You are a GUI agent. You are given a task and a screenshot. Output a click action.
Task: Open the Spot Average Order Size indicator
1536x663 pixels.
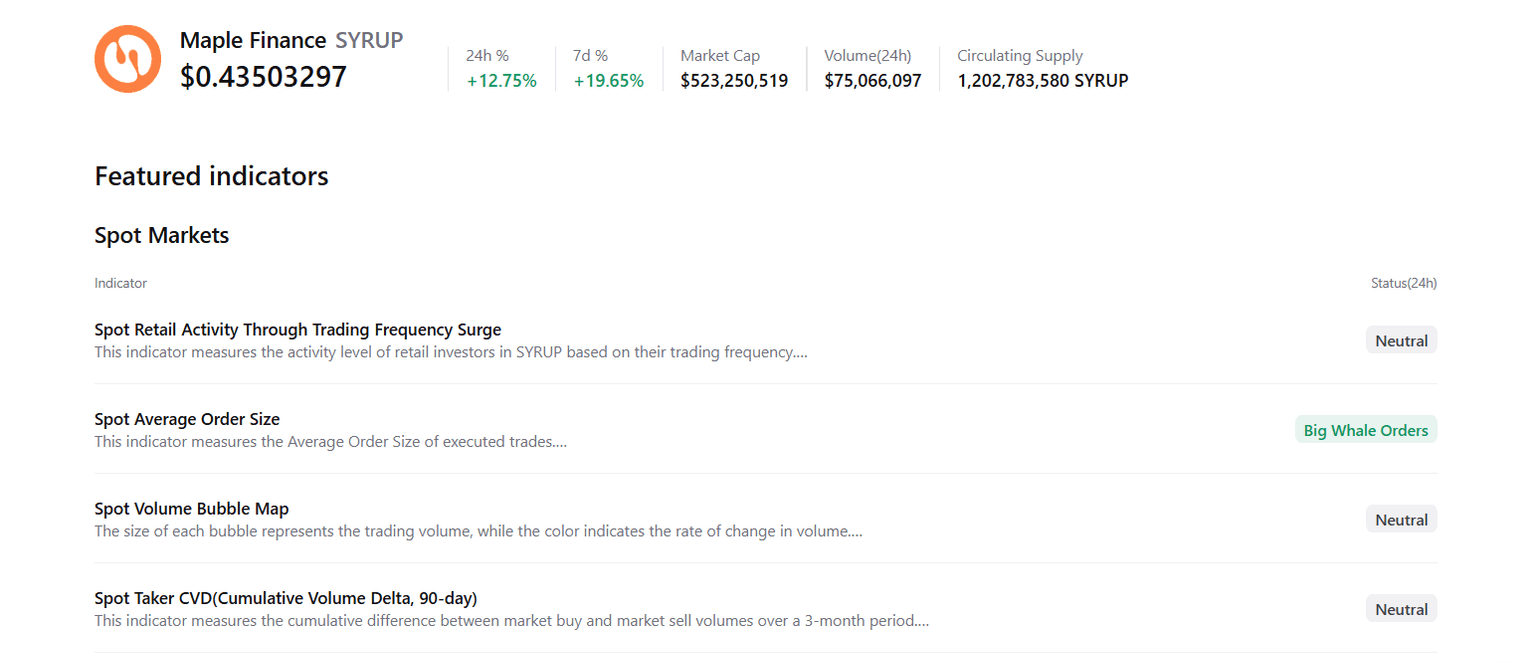pyautogui.click(x=187, y=419)
